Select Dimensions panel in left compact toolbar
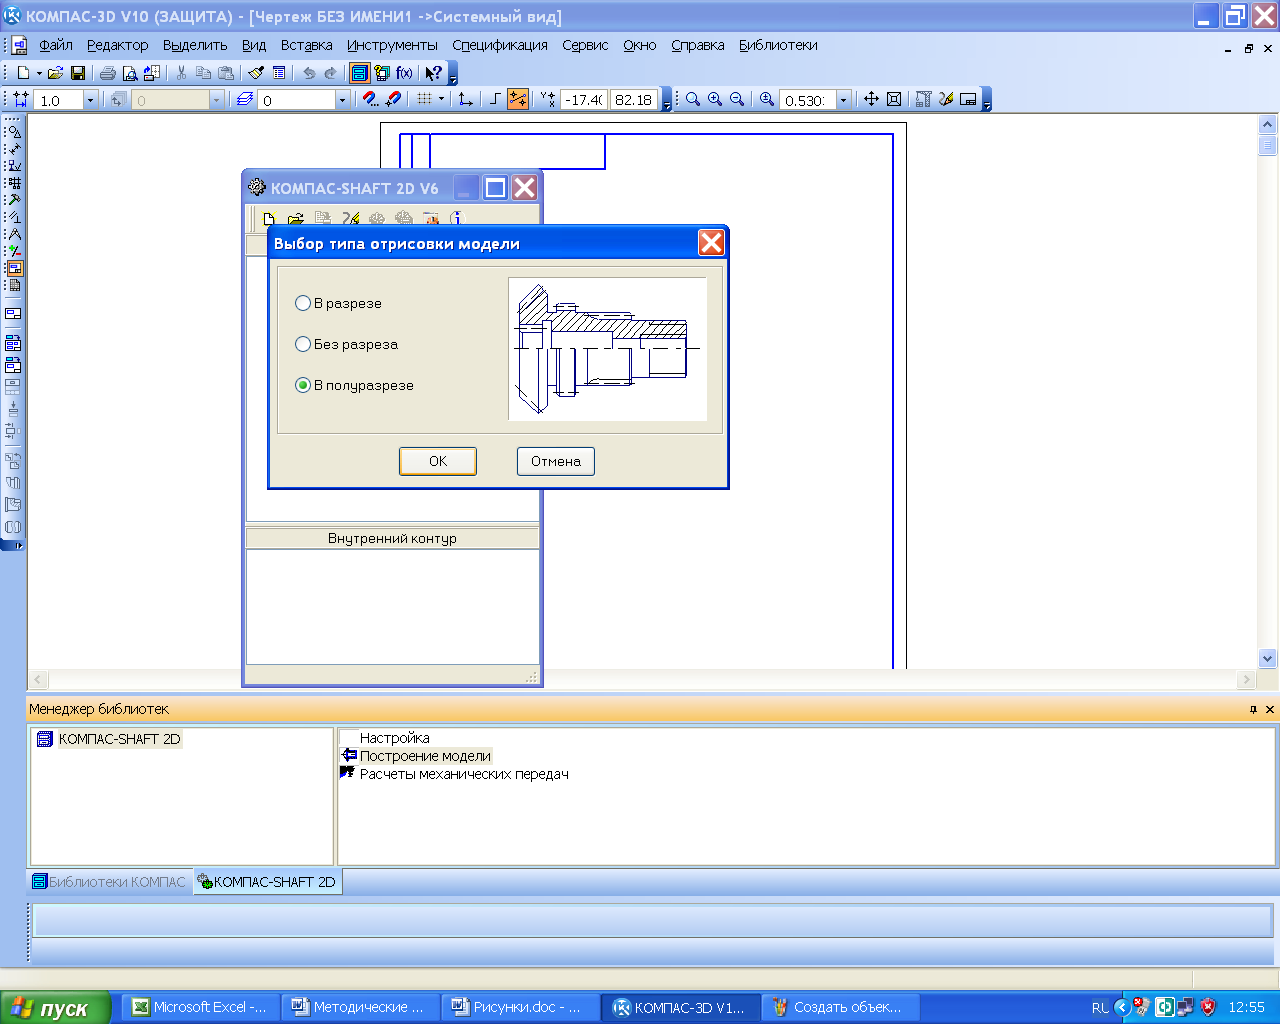The height and width of the screenshot is (1024, 1280). [x=14, y=149]
